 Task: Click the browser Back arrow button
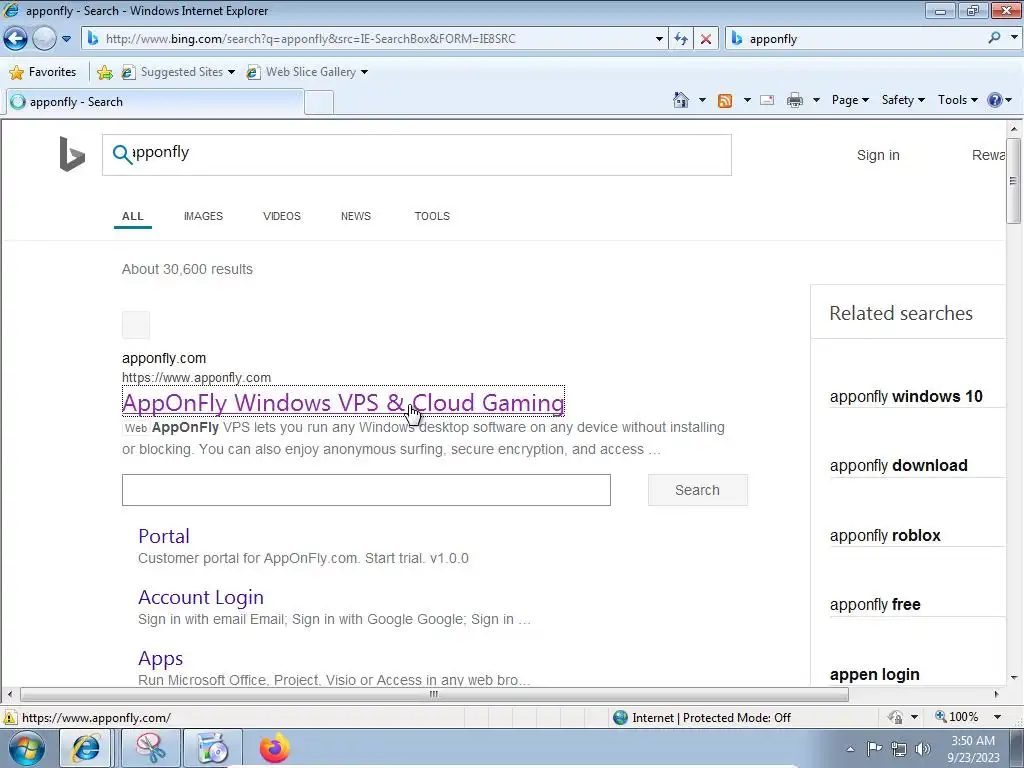(16, 39)
